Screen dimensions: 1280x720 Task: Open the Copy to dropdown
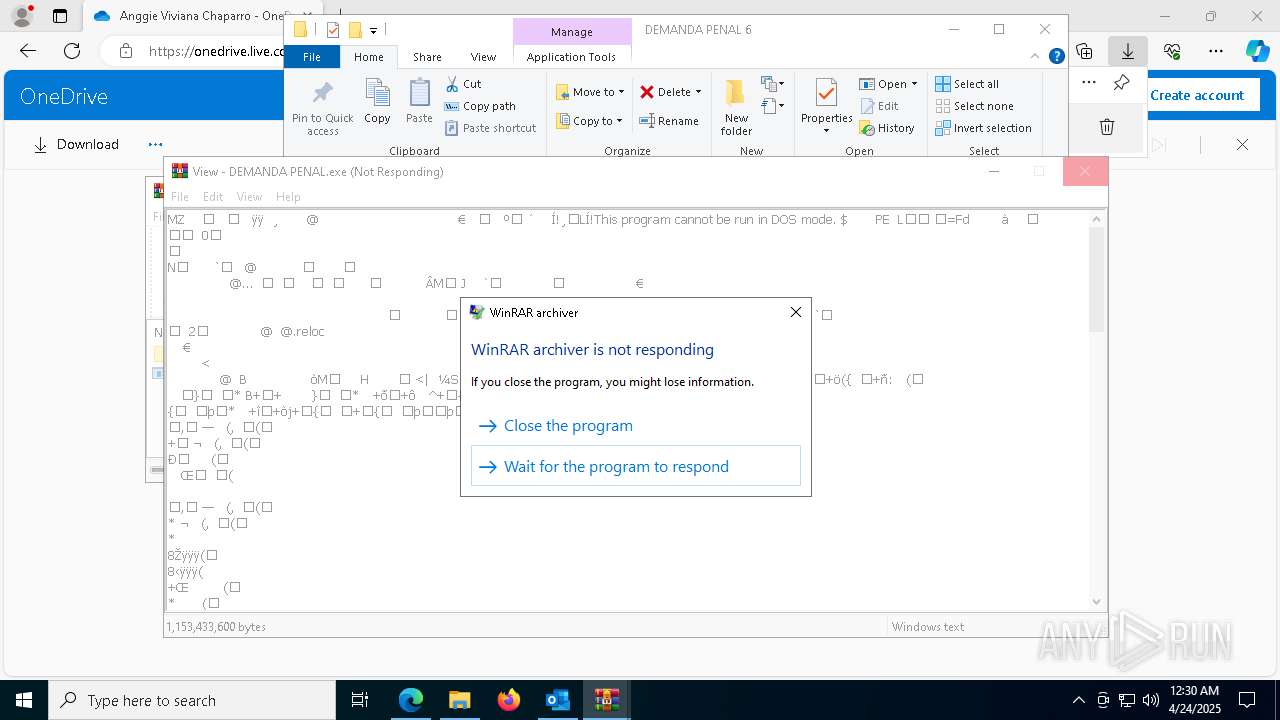click(x=589, y=121)
